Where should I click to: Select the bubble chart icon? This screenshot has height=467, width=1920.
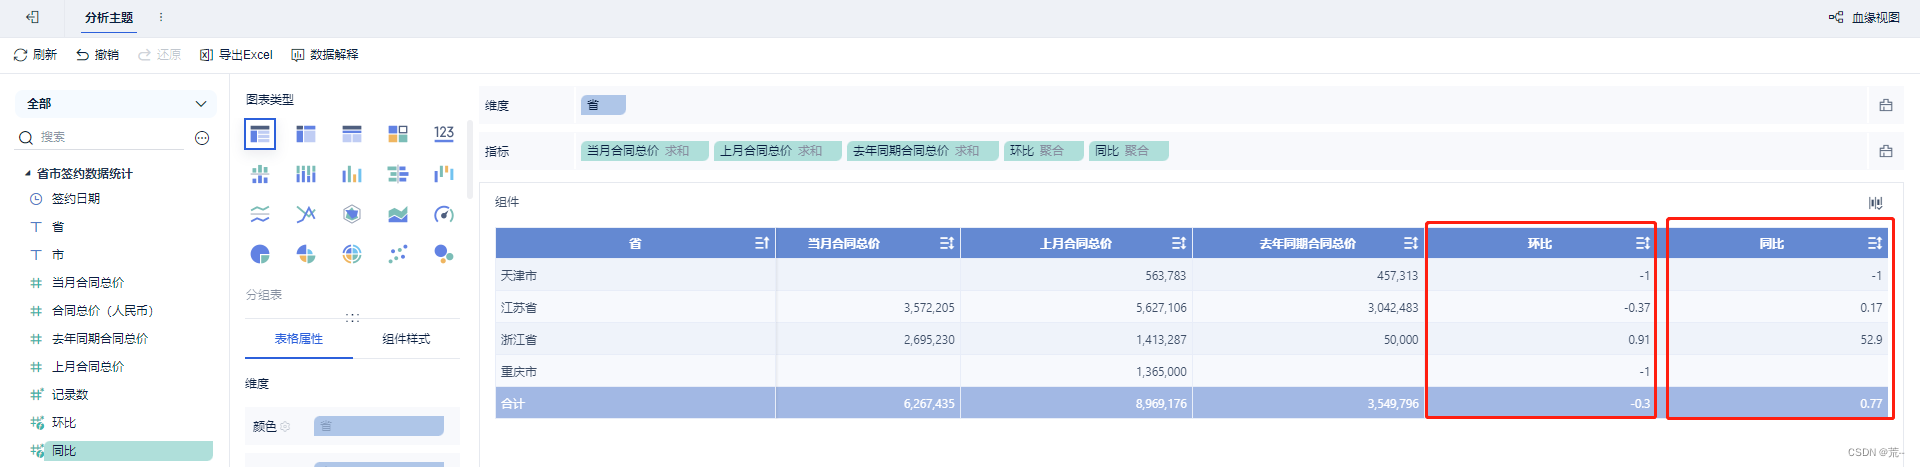444,254
